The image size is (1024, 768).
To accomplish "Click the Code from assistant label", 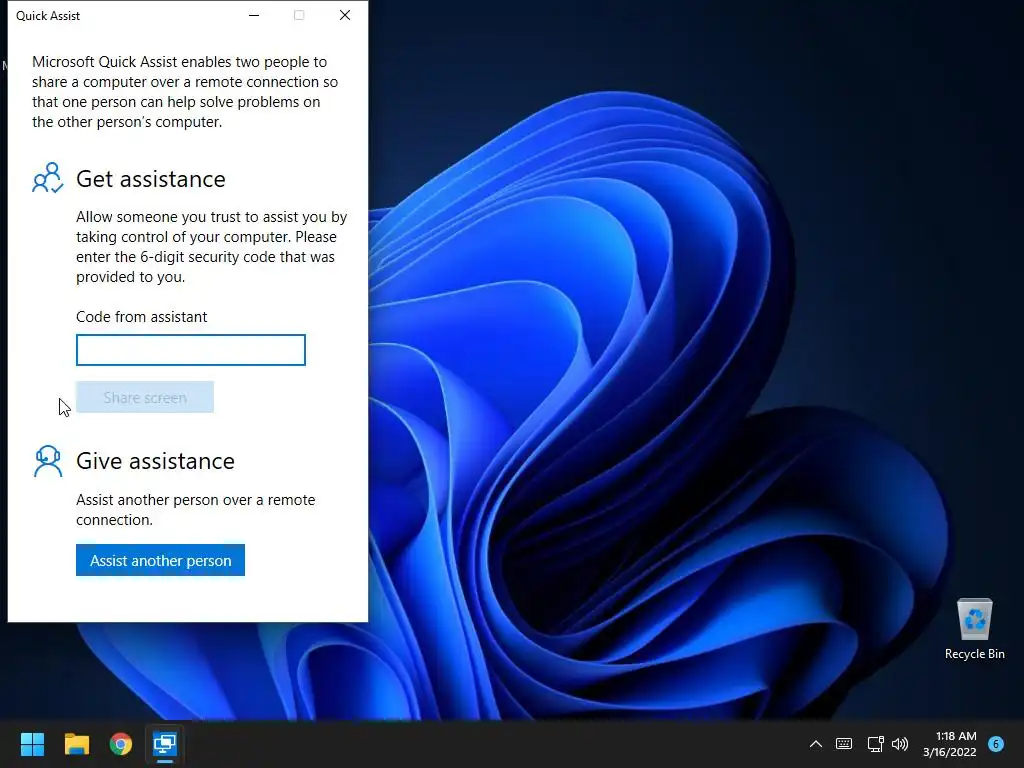I will click(142, 317).
